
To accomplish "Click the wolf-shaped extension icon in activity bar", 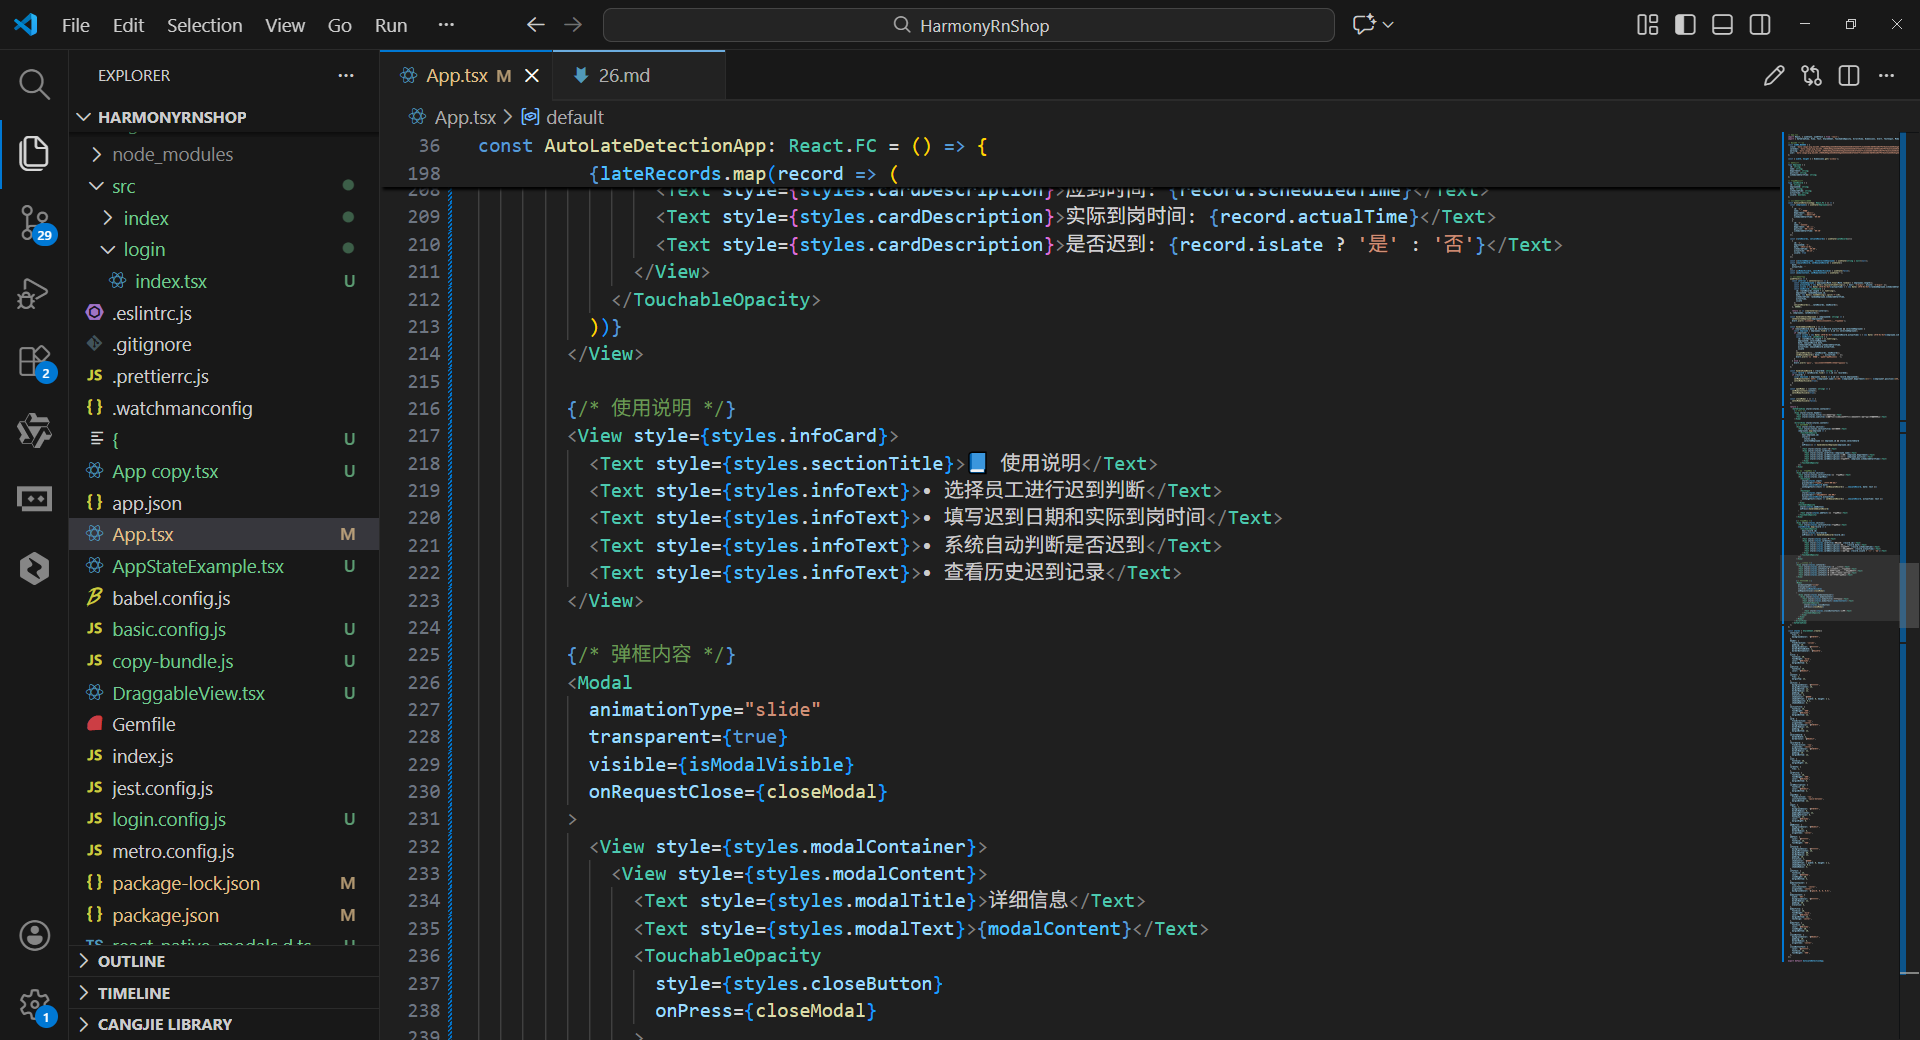I will pos(34,430).
